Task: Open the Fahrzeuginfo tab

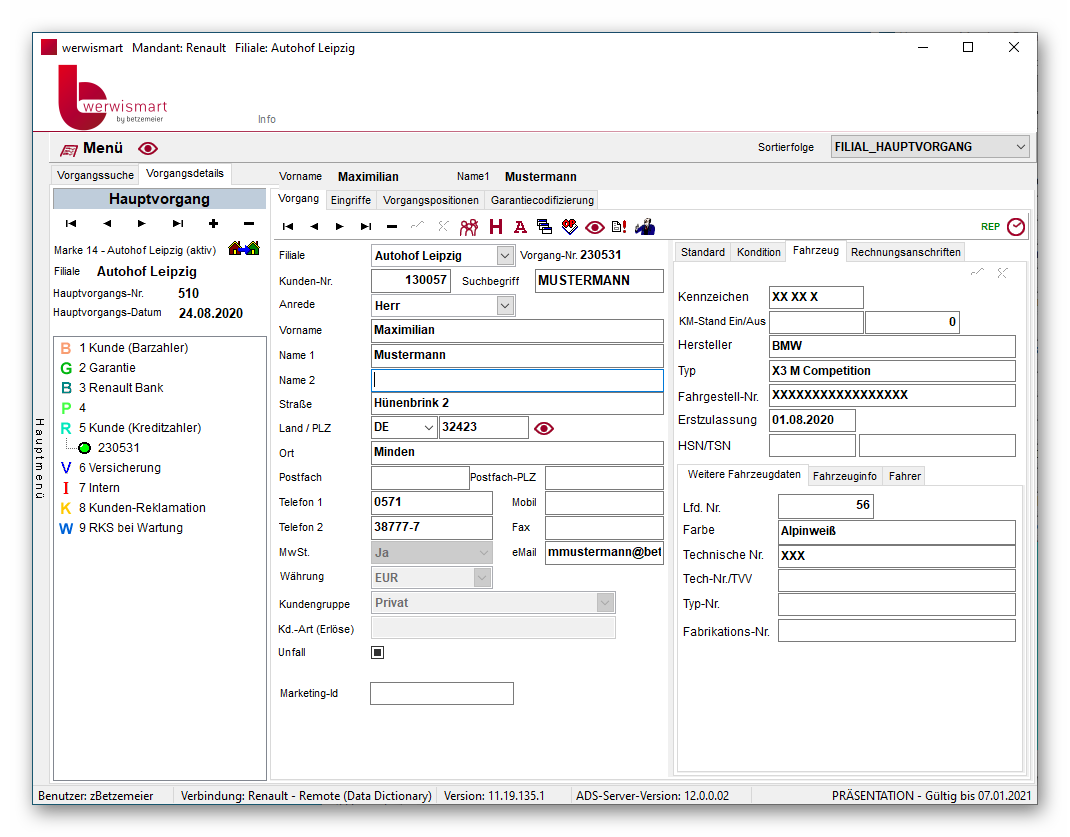Action: (x=845, y=476)
